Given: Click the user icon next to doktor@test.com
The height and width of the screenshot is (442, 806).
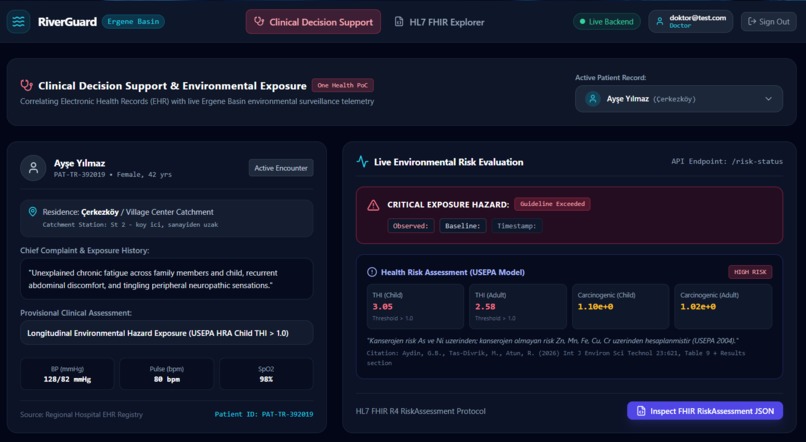Looking at the screenshot, I should click(x=660, y=22).
